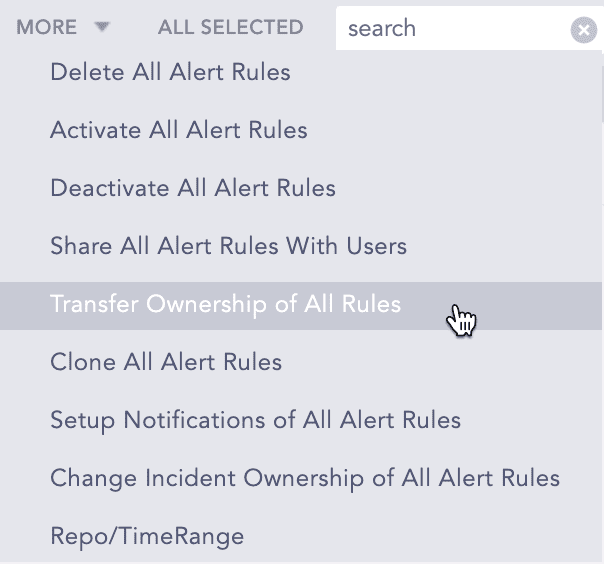Click the MORE dropdown triangle arrow
Image resolution: width=604 pixels, height=564 pixels.
point(102,28)
